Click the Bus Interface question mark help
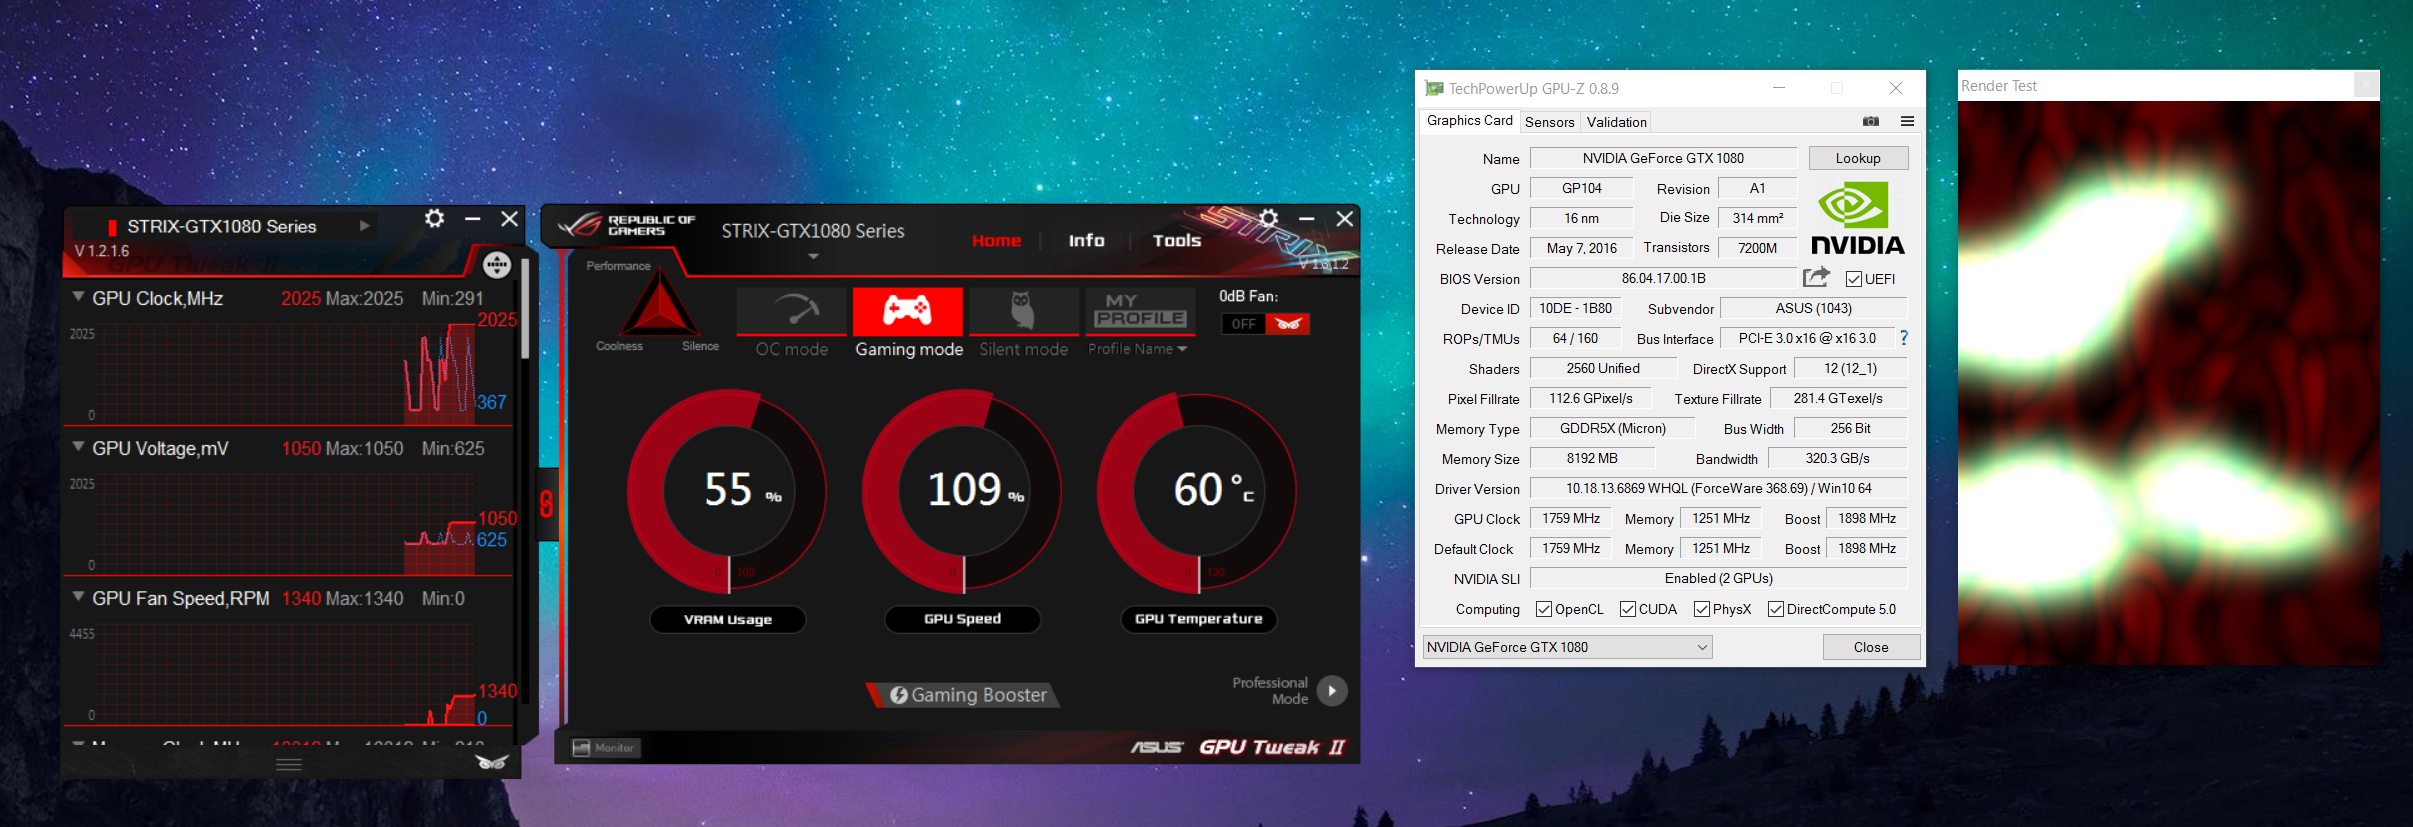 coord(1904,338)
